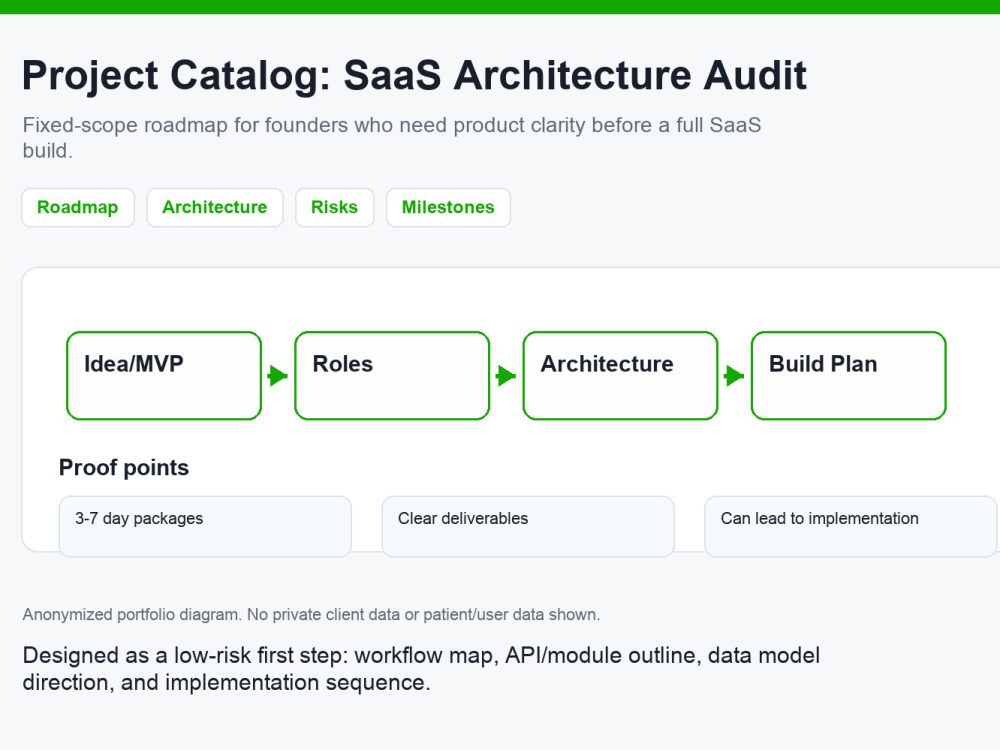1000x750 pixels.
Task: Open the Risks tag
Action: (334, 207)
